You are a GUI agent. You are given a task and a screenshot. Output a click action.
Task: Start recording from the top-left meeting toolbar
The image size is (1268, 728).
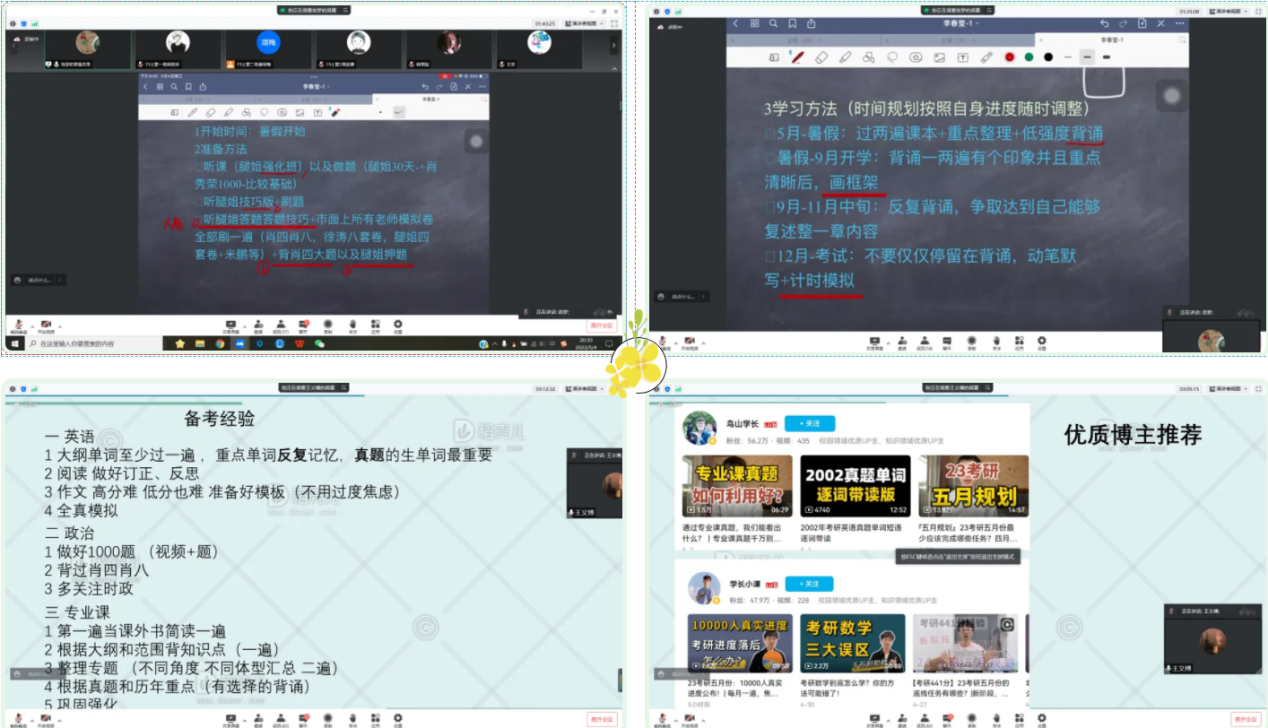point(328,324)
